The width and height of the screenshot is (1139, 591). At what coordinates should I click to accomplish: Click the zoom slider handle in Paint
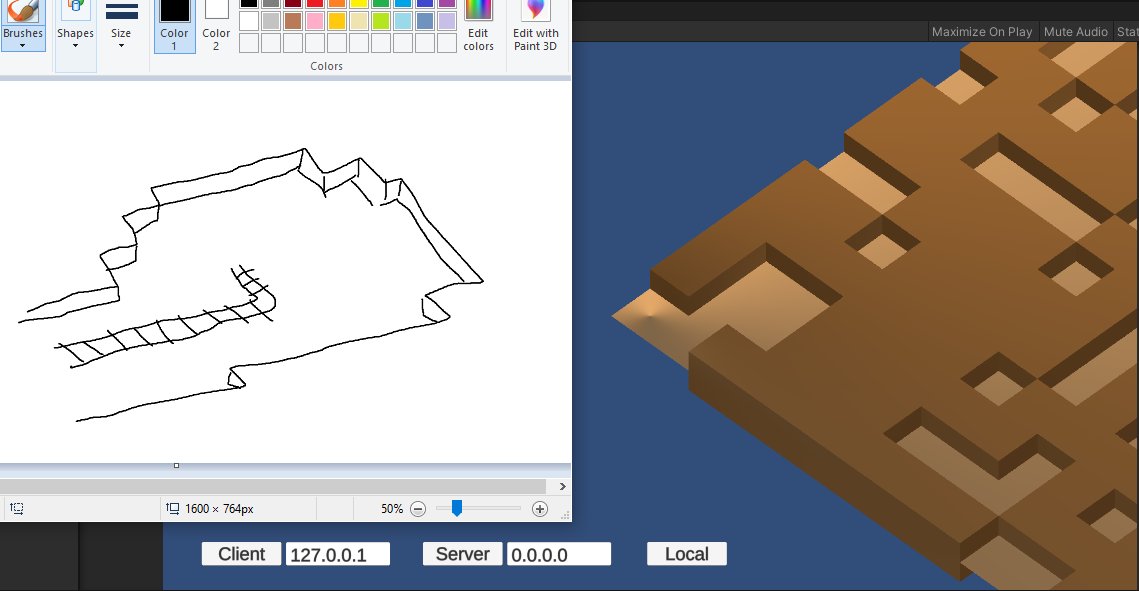click(x=457, y=508)
